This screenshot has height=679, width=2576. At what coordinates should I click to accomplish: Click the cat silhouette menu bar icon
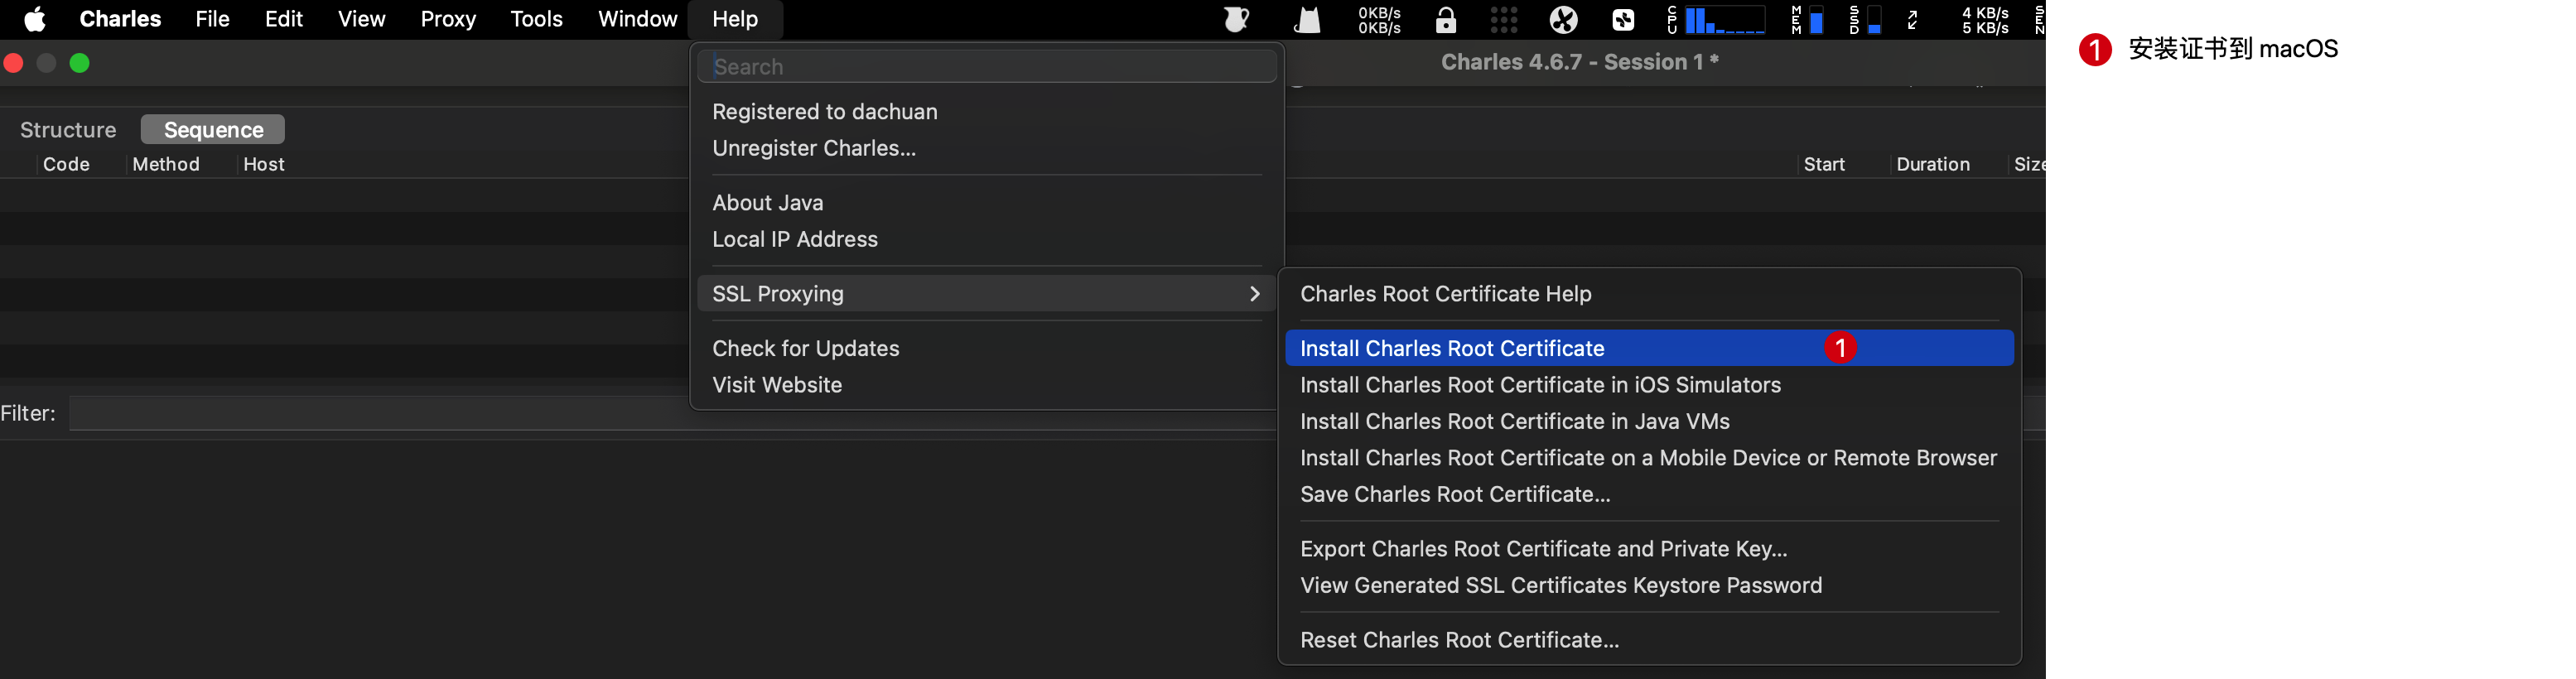1307,19
